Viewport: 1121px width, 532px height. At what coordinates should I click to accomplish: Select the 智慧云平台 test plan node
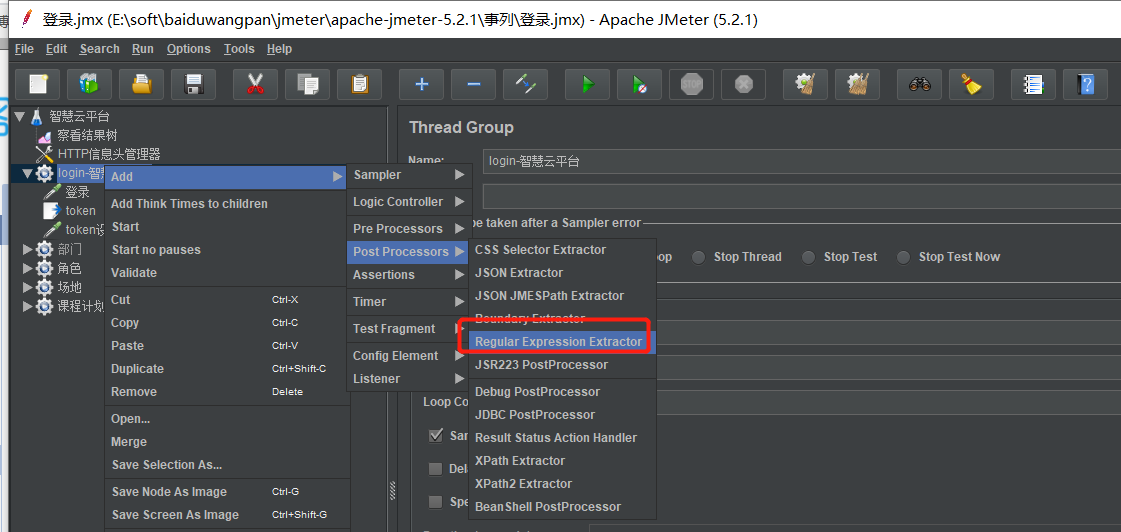pyautogui.click(x=79, y=116)
